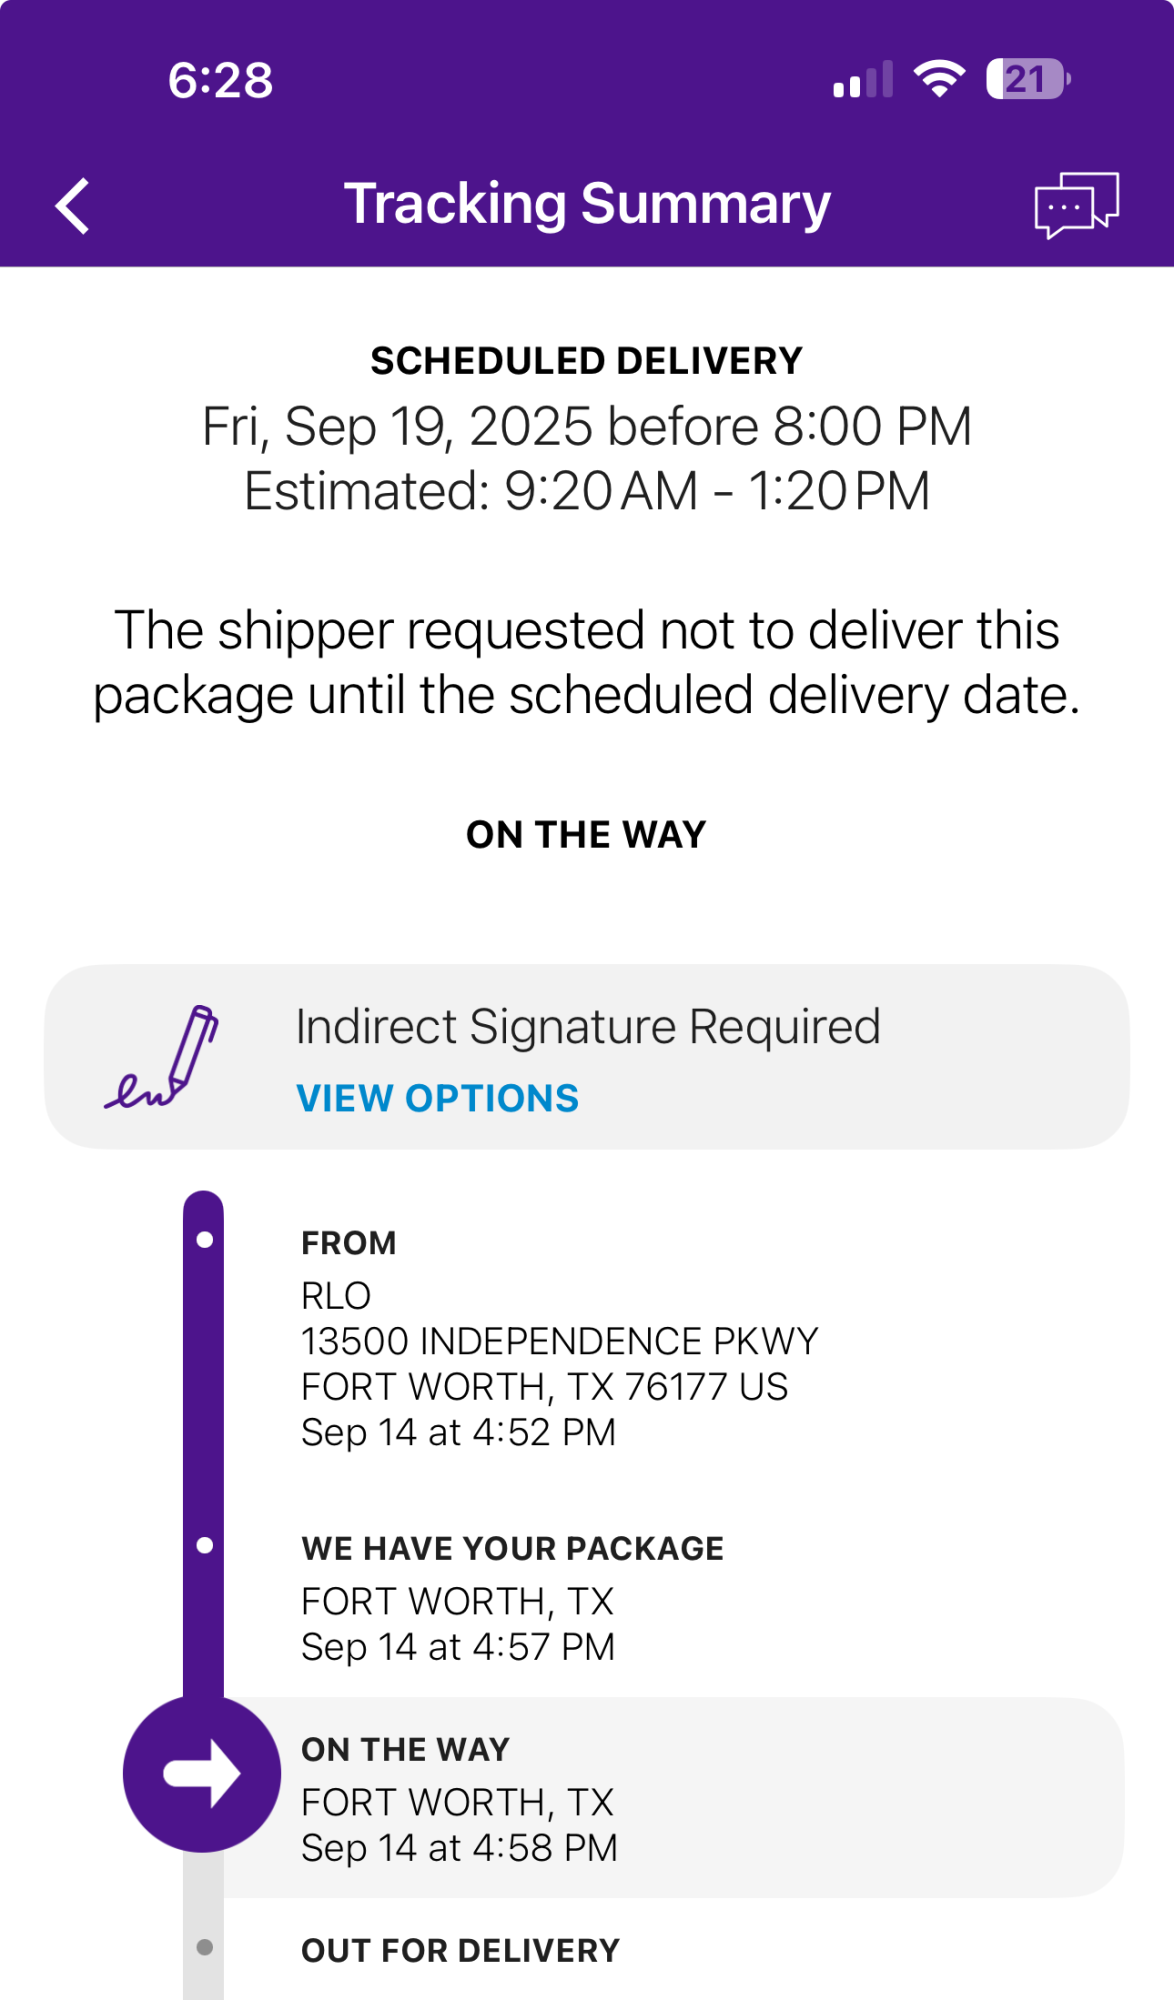
Task: Tap the Tracking Summary title
Action: 588,205
